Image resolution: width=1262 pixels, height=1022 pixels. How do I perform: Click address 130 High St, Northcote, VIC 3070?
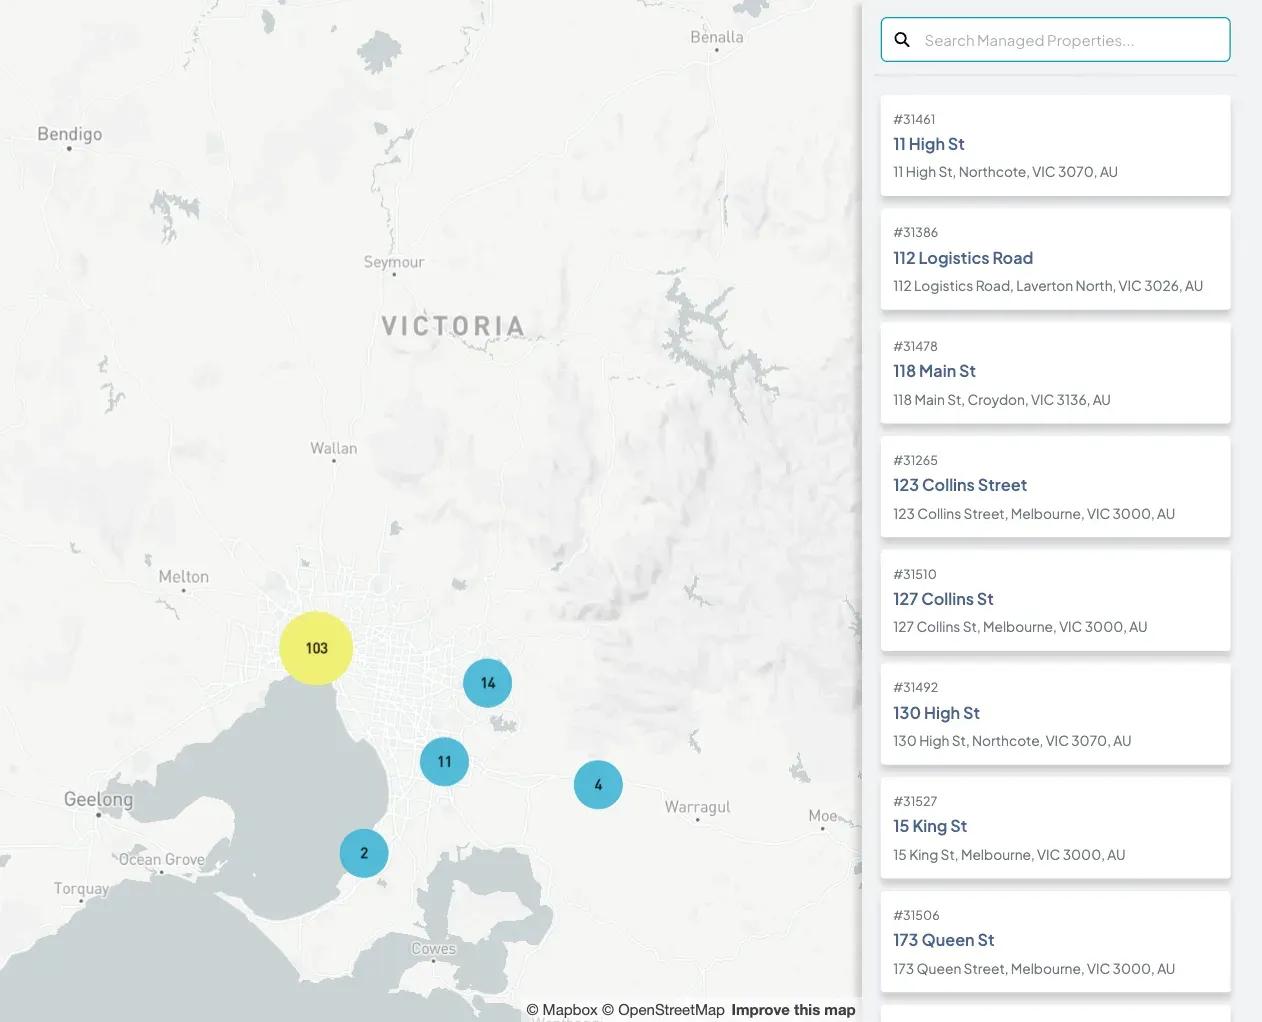pyautogui.click(x=1012, y=741)
